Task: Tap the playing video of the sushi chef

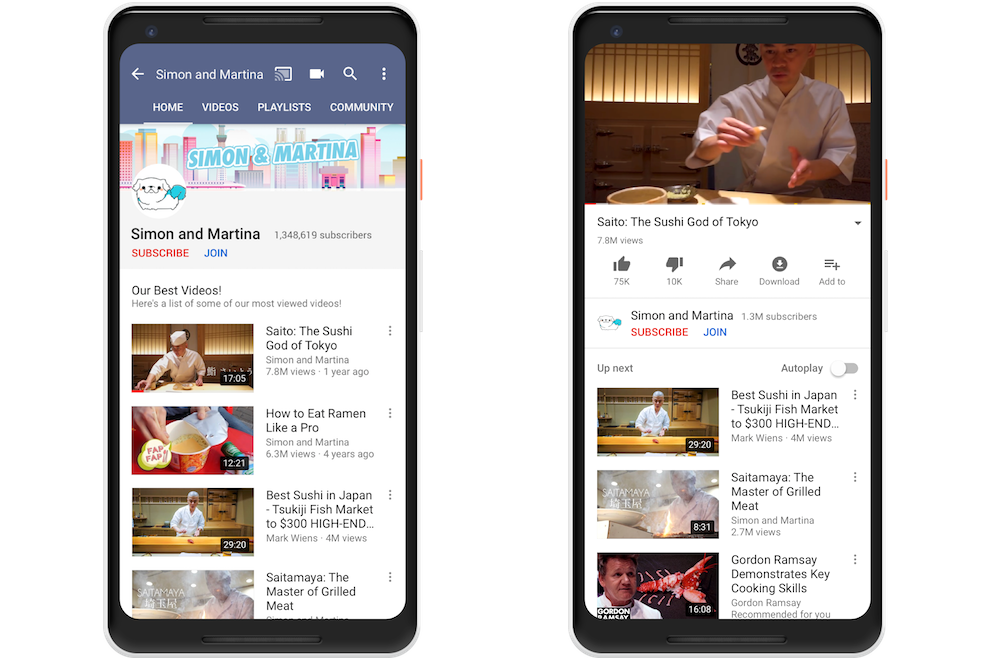Action: (727, 124)
